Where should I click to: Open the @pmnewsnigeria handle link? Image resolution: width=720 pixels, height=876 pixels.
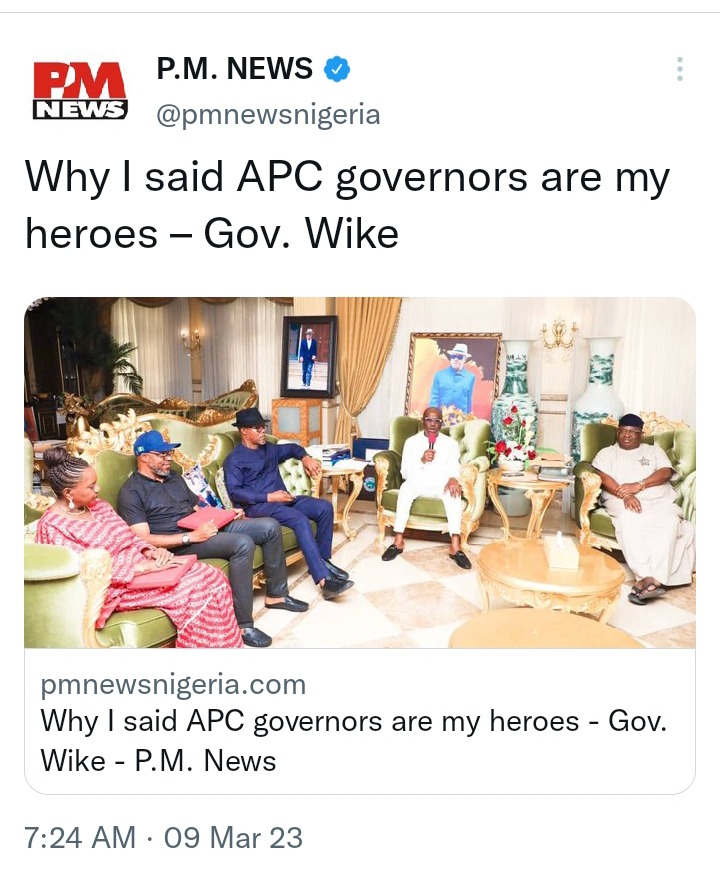(x=268, y=115)
